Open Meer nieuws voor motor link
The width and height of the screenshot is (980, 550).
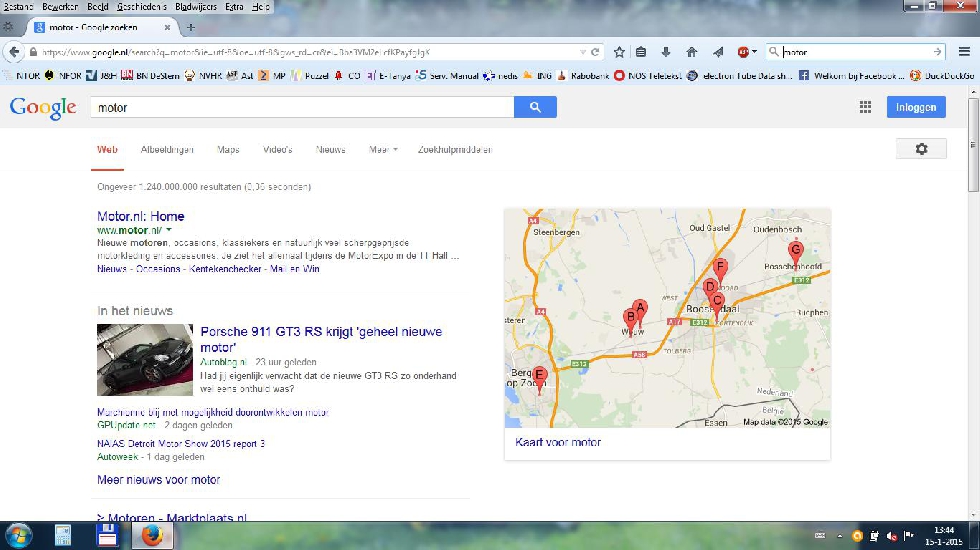click(x=159, y=480)
